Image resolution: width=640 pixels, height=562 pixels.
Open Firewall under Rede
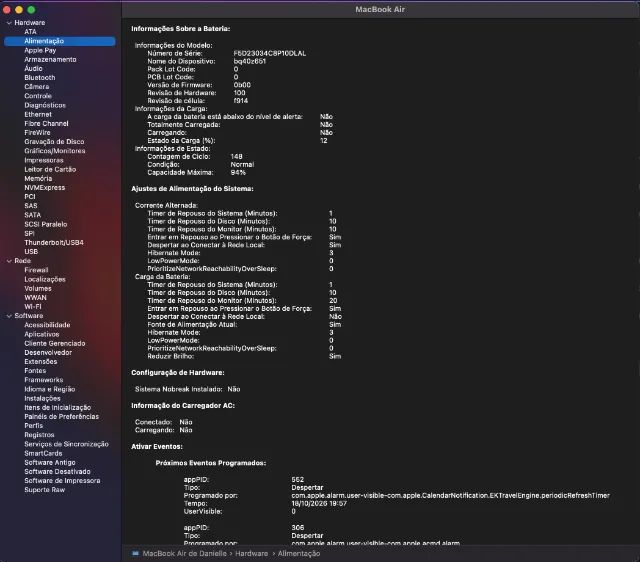pyautogui.click(x=36, y=270)
